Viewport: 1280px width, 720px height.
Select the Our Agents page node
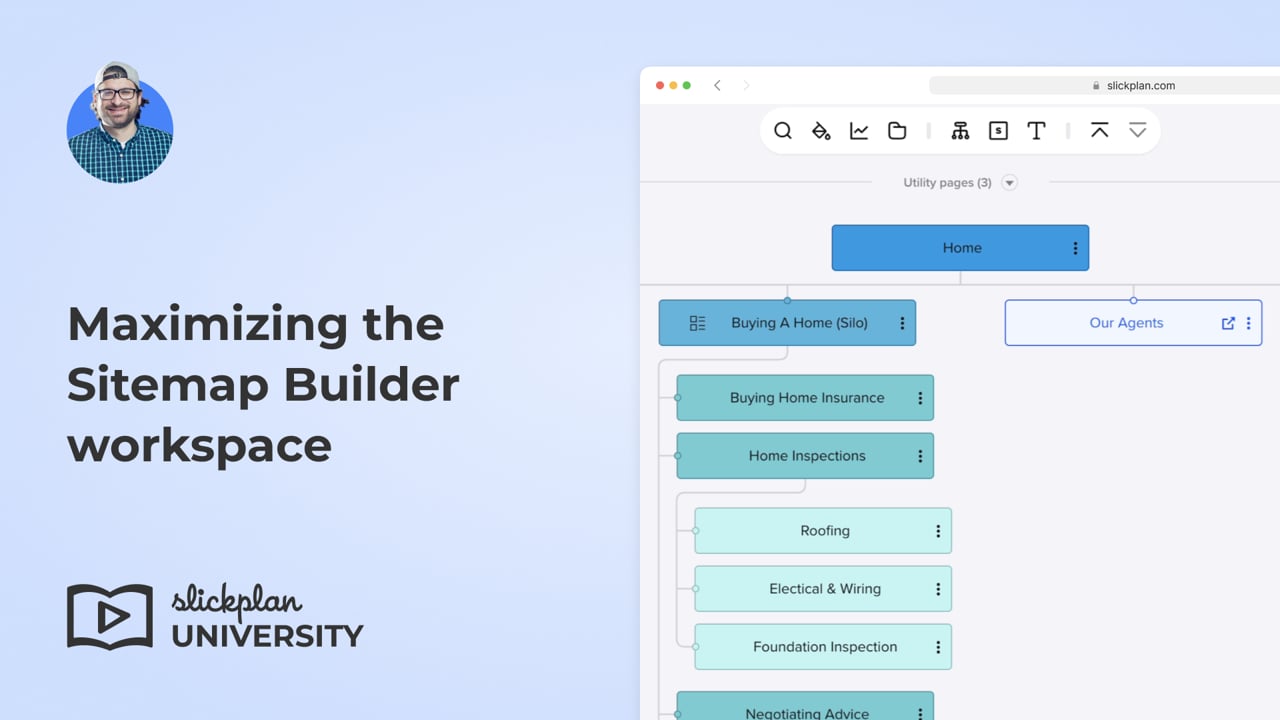[x=1133, y=323]
